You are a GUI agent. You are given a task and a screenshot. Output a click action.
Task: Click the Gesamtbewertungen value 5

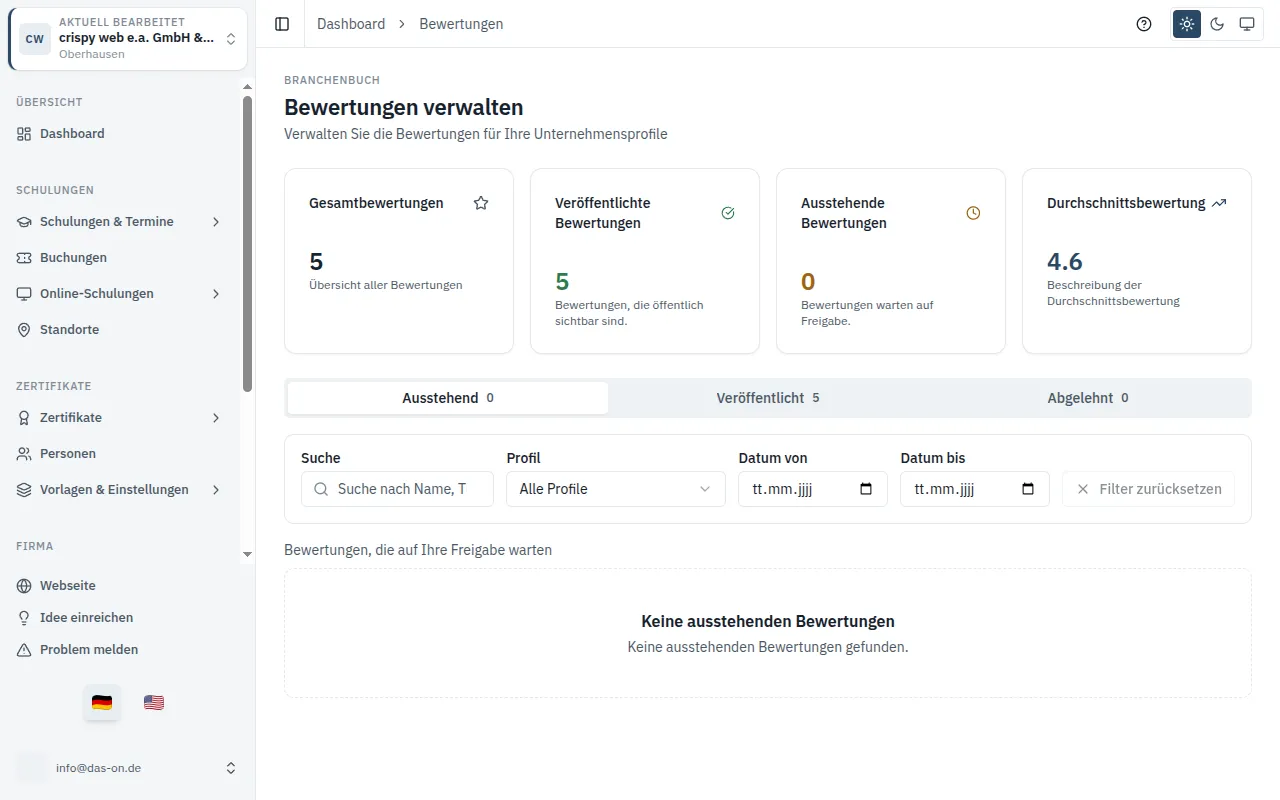pyautogui.click(x=316, y=262)
